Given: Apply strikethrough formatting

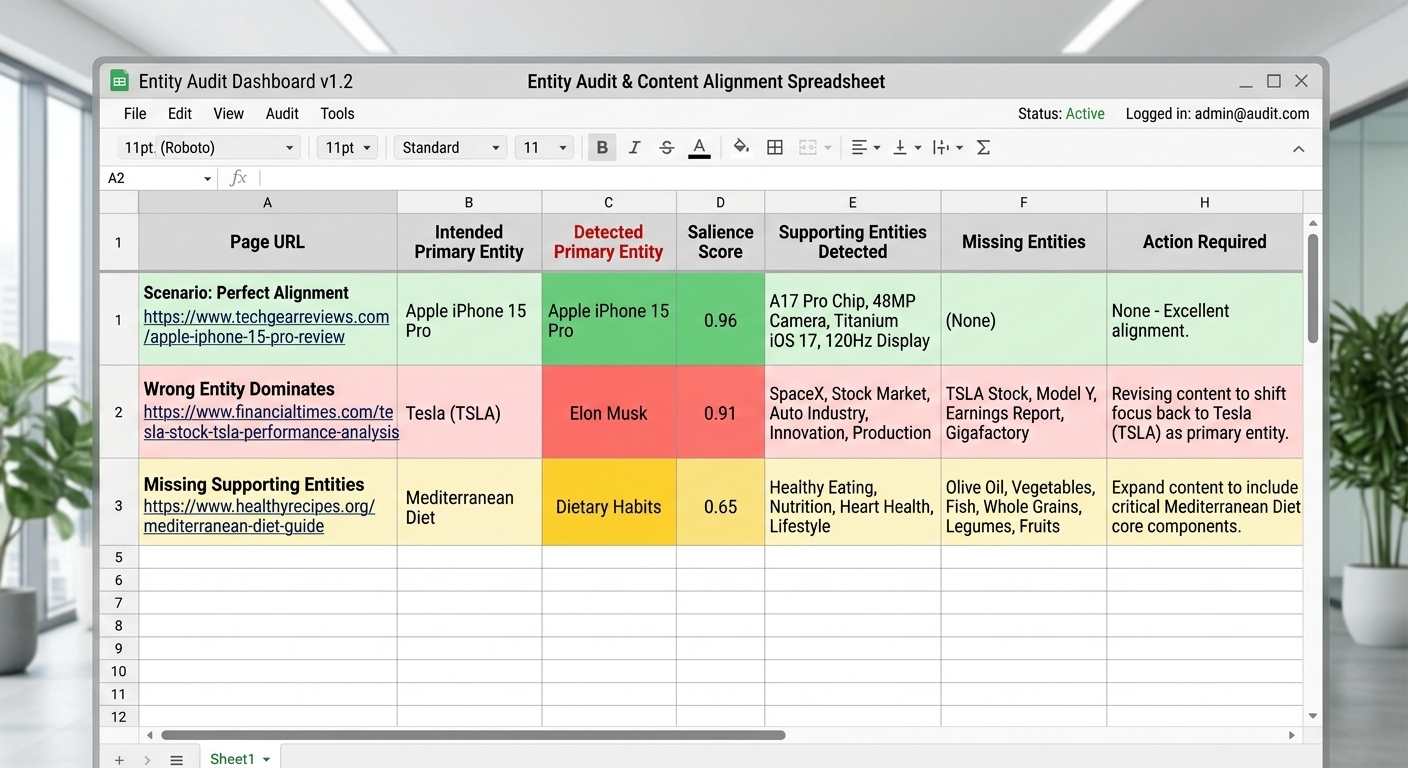Looking at the screenshot, I should 666,147.
